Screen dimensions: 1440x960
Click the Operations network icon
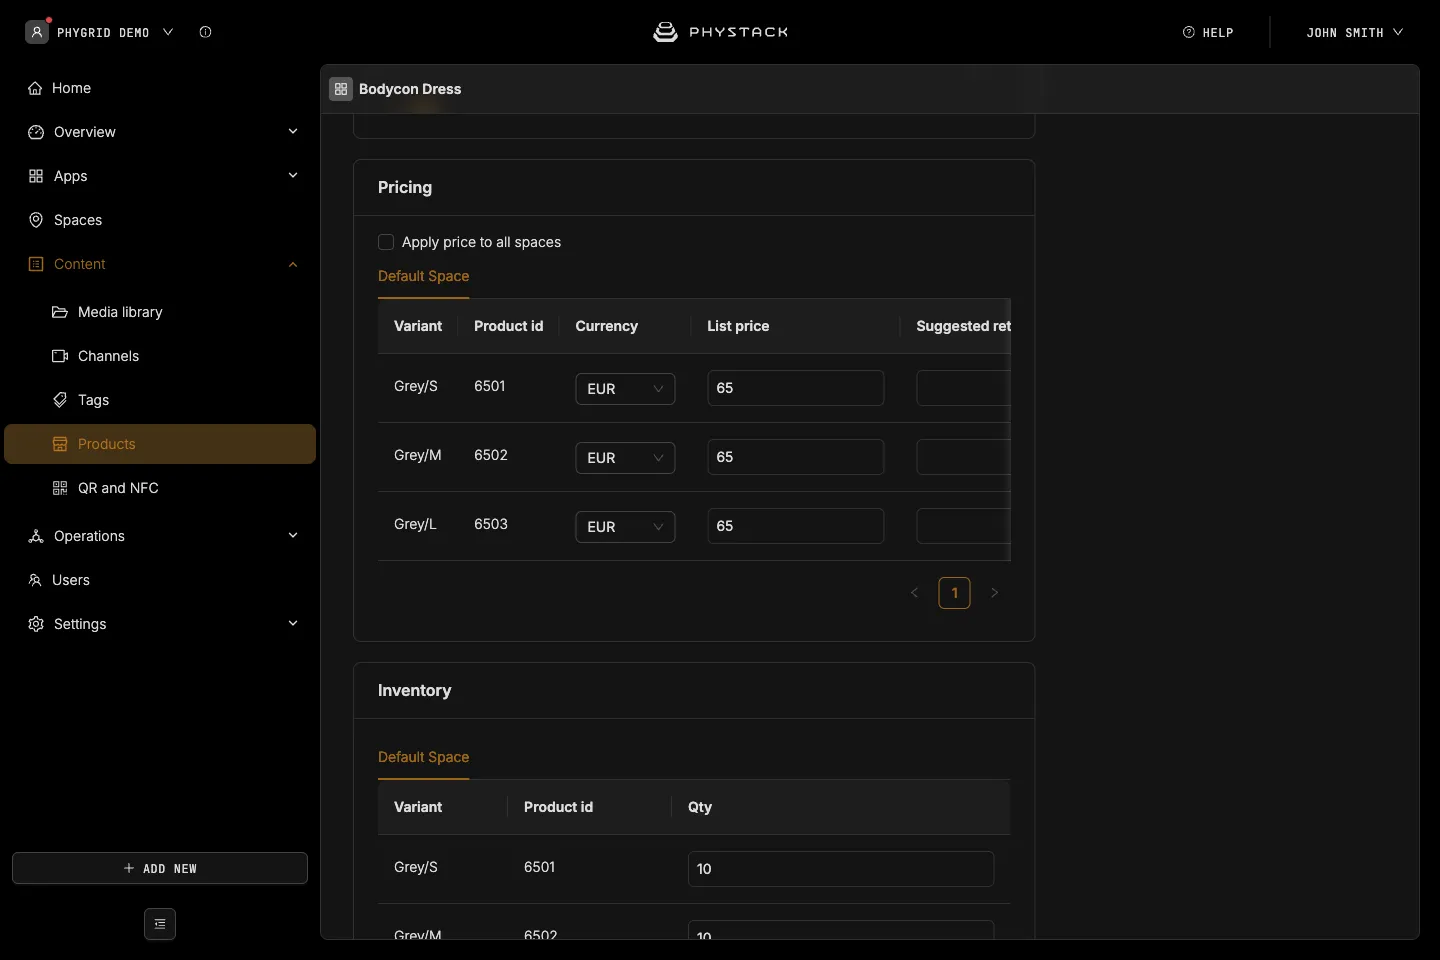36,536
